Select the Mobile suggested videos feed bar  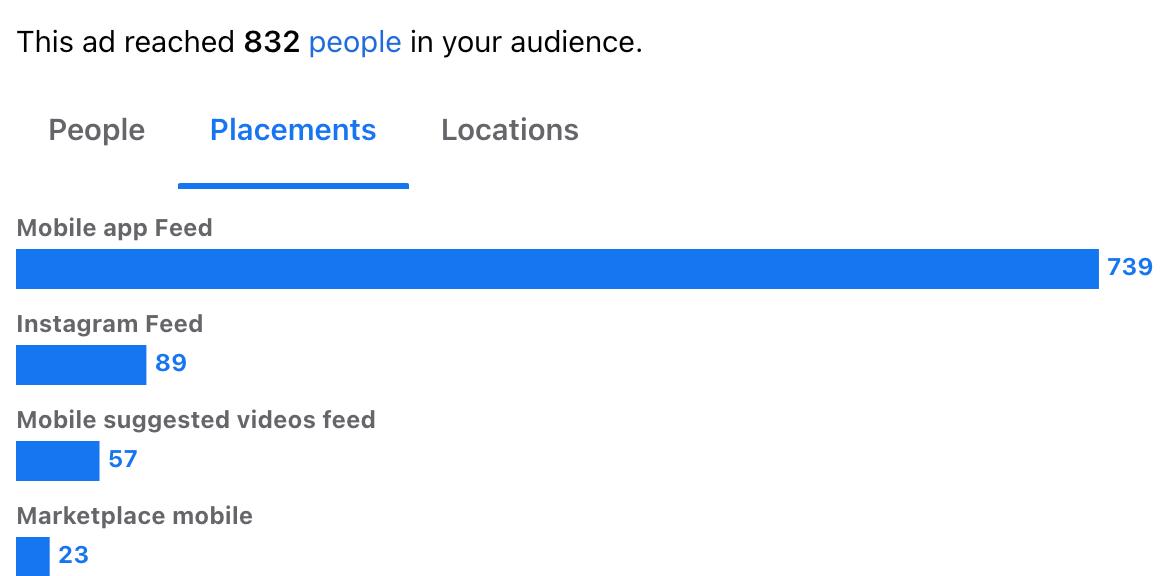[x=58, y=461]
